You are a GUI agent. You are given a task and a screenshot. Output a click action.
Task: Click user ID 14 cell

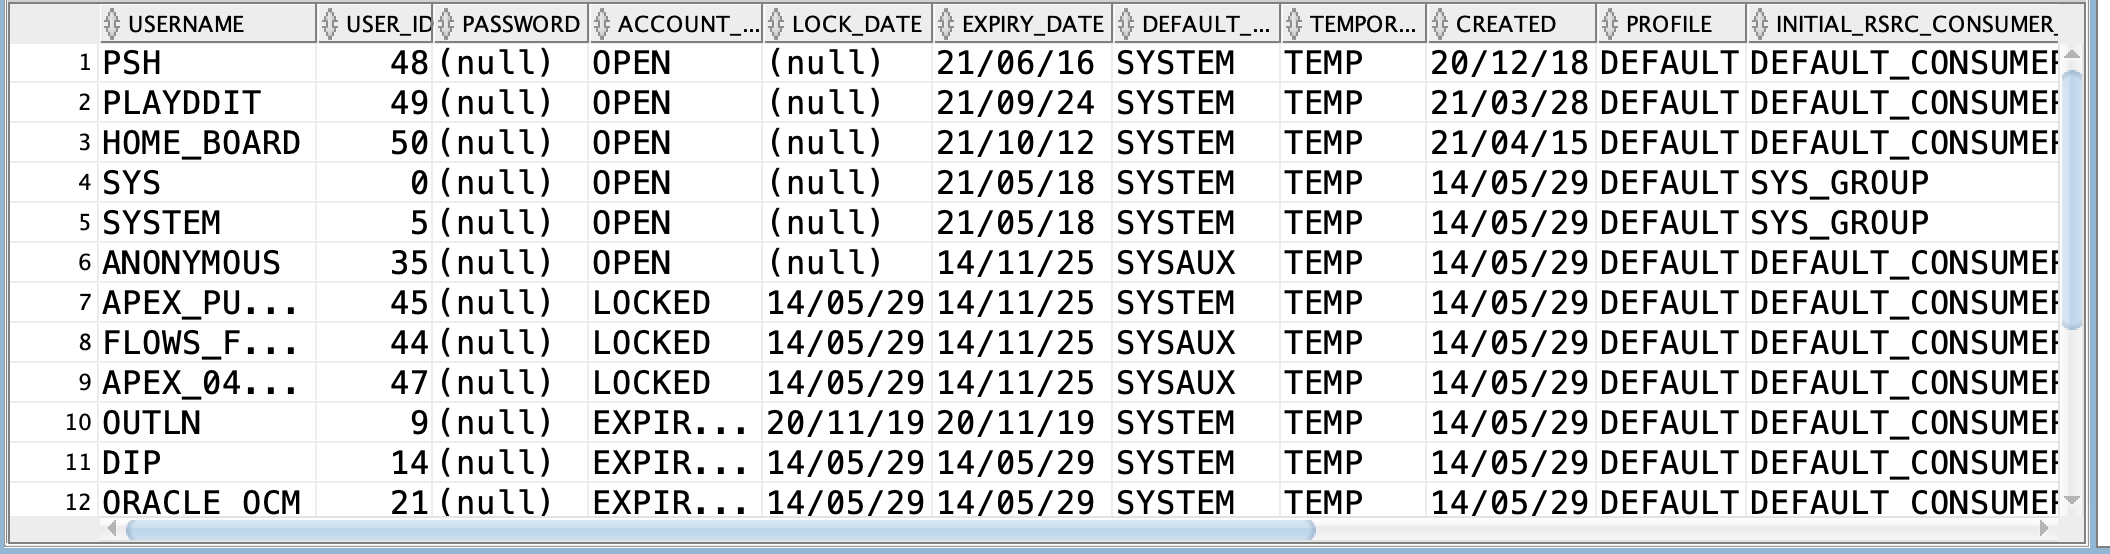click(375, 463)
